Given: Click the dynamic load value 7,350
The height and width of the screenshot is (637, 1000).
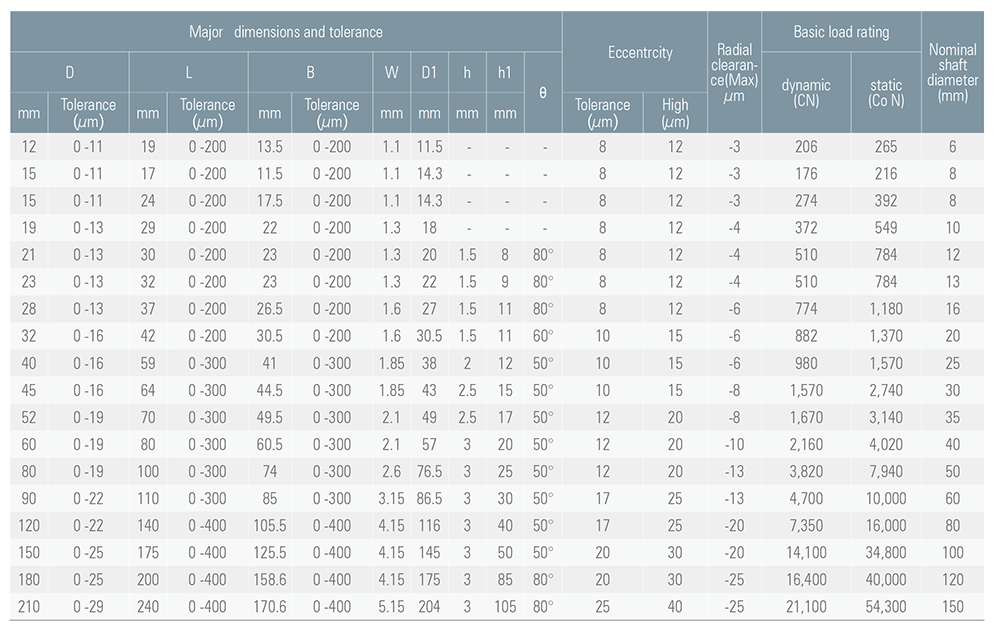Looking at the screenshot, I should point(806,525).
